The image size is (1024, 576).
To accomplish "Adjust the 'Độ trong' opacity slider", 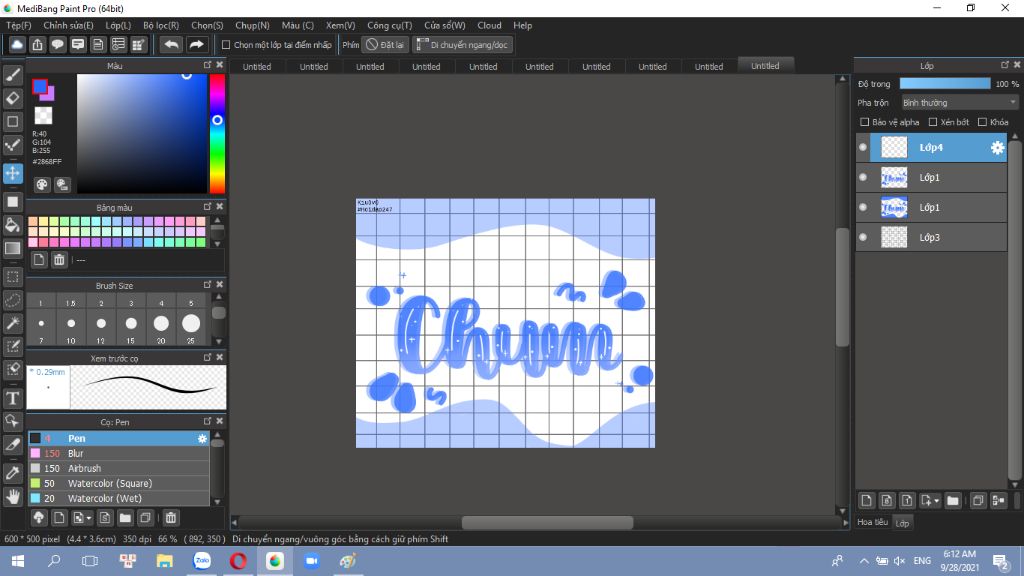I will click(944, 84).
